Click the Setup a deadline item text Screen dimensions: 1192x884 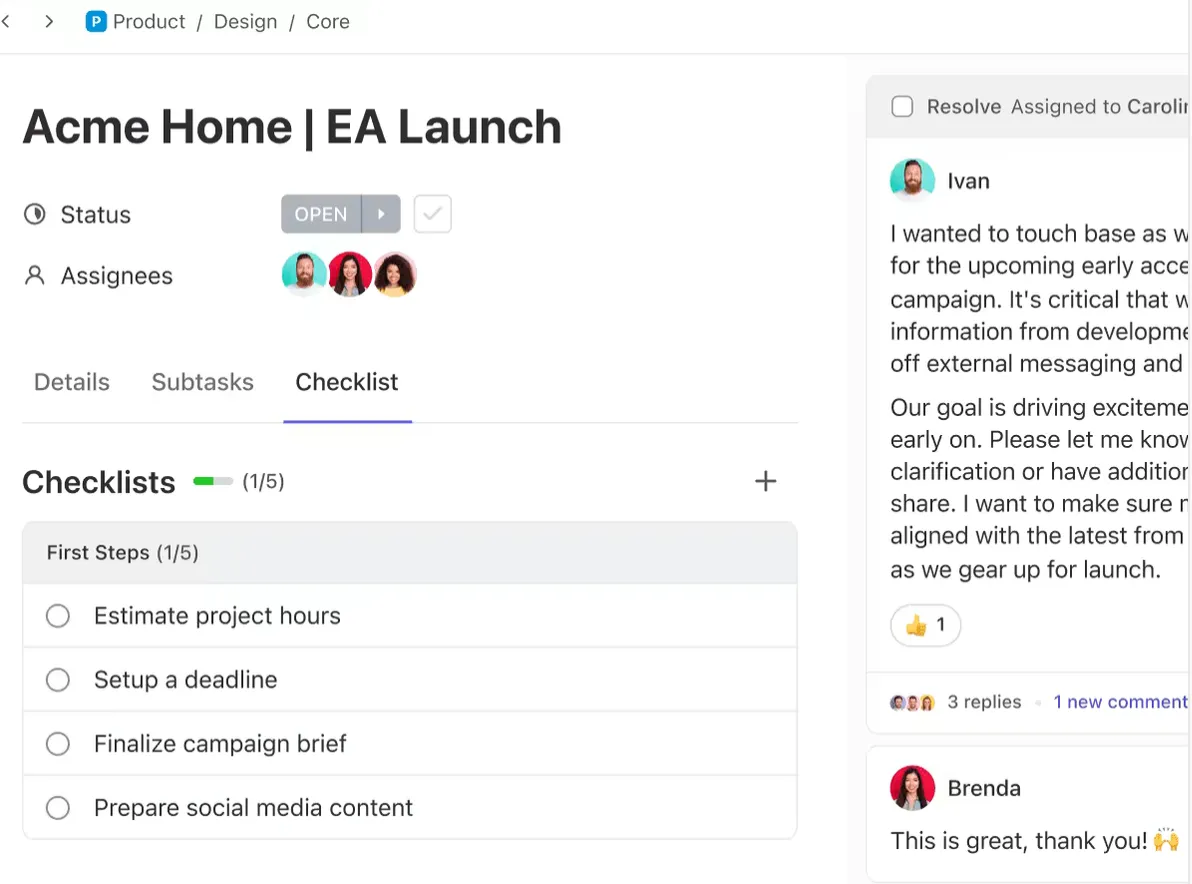pyautogui.click(x=185, y=680)
